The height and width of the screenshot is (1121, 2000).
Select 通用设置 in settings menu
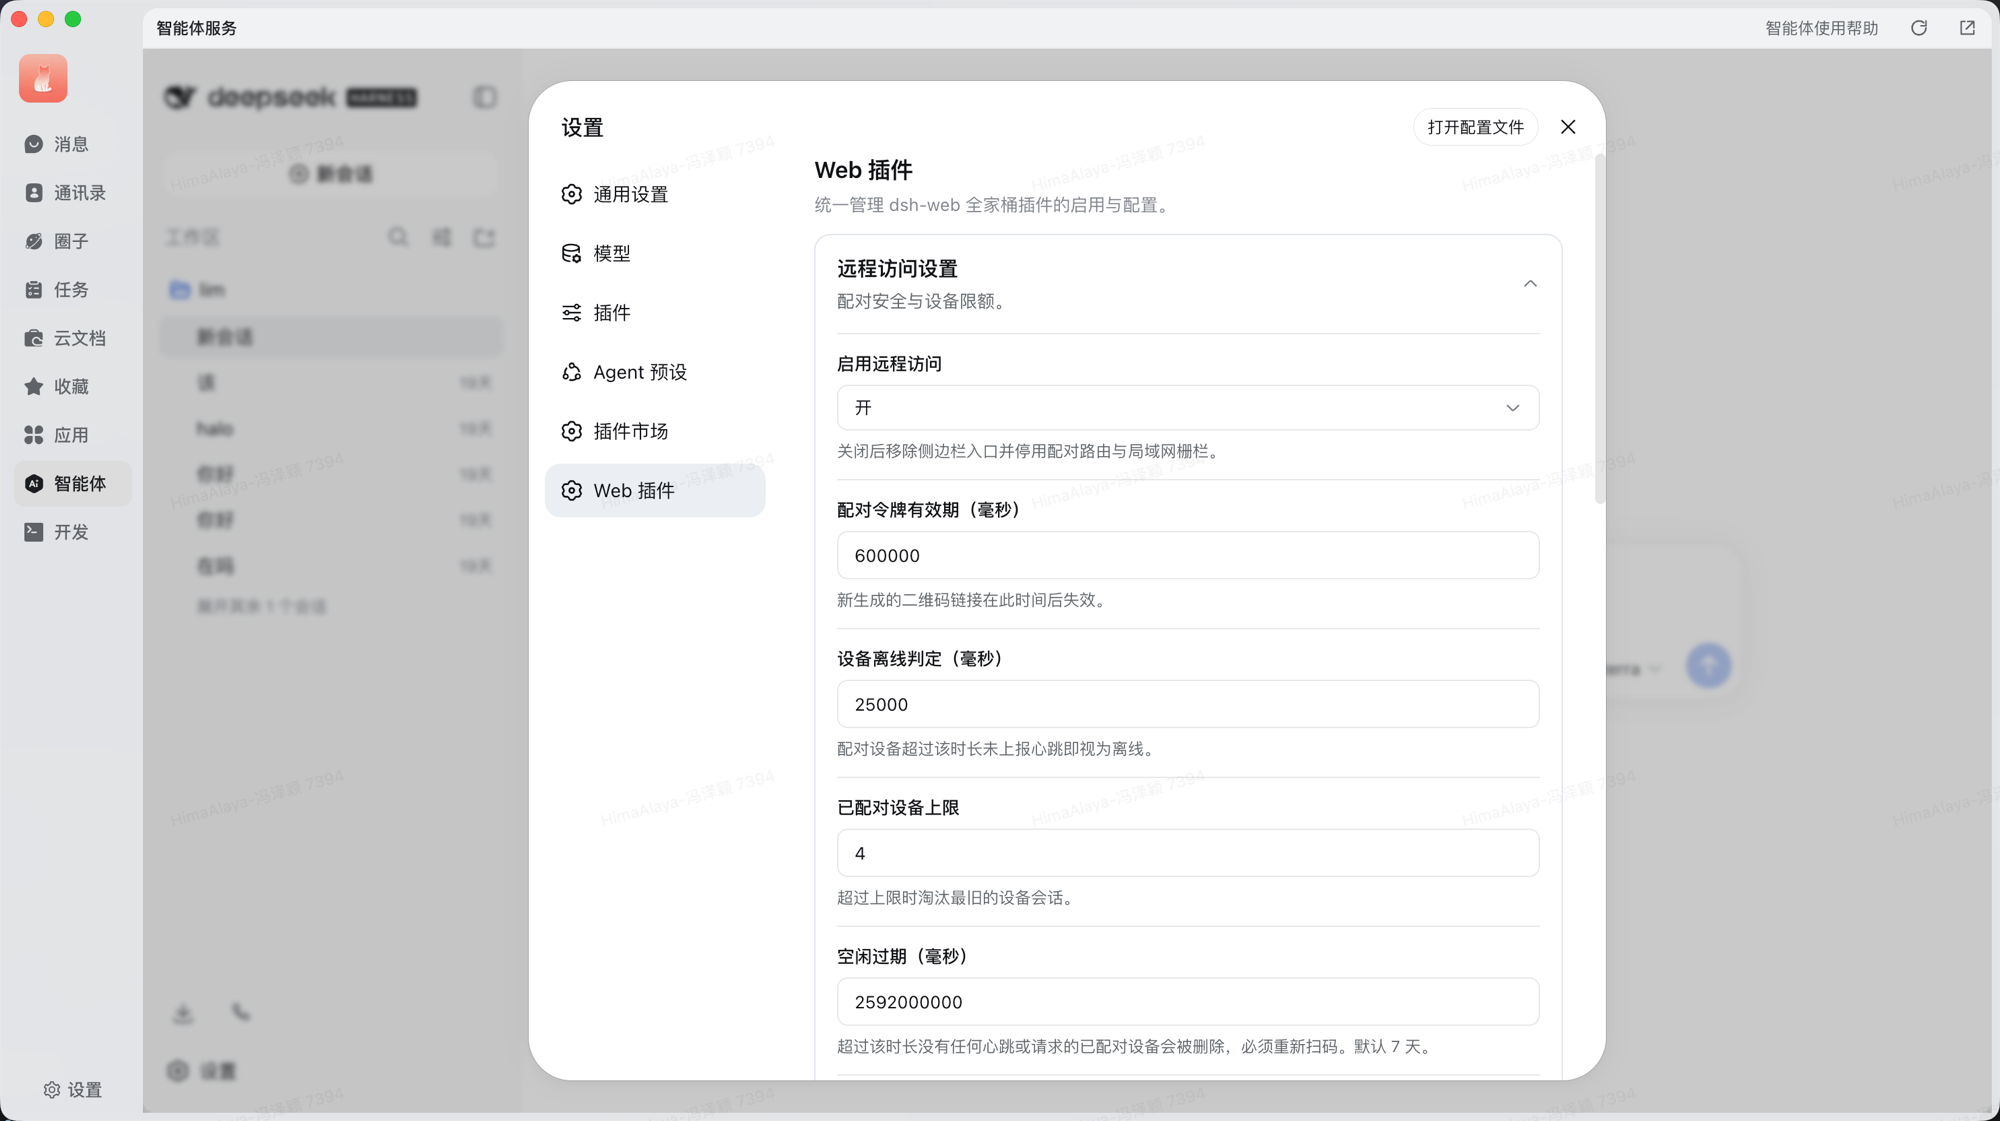point(655,195)
